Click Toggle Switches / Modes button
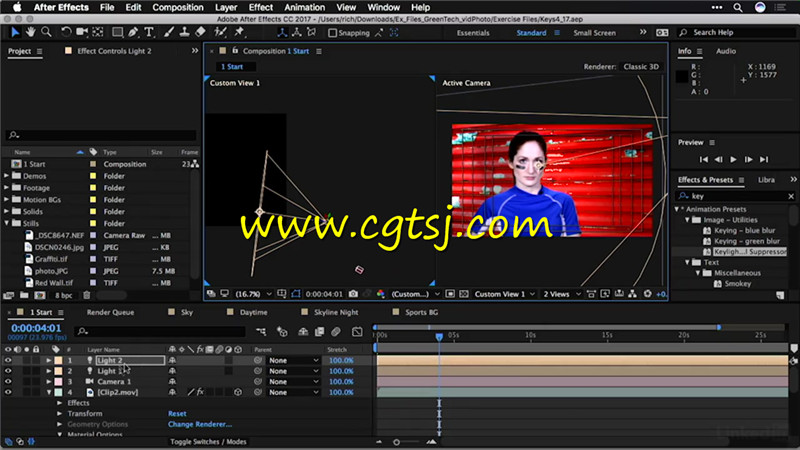800x450 pixels. [208, 442]
